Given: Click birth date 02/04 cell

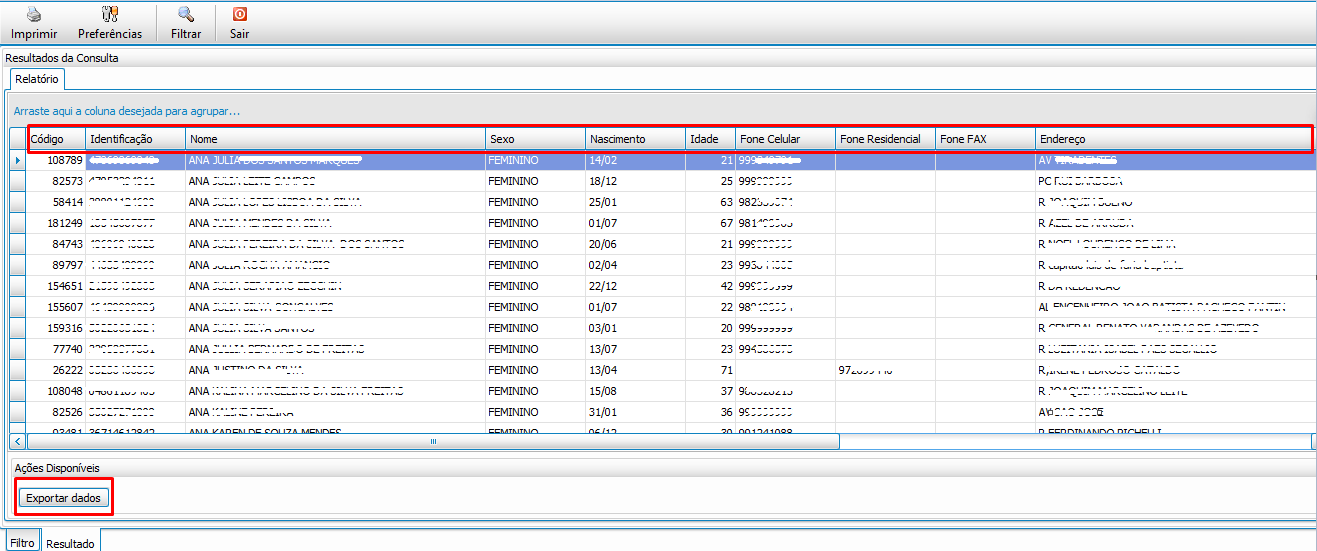Looking at the screenshot, I should pos(635,265).
